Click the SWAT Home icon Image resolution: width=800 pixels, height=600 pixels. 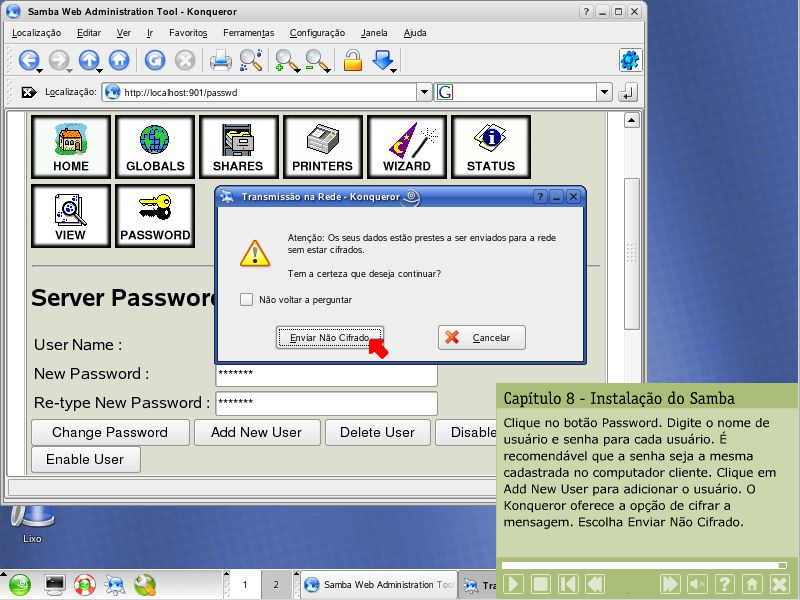(x=71, y=147)
